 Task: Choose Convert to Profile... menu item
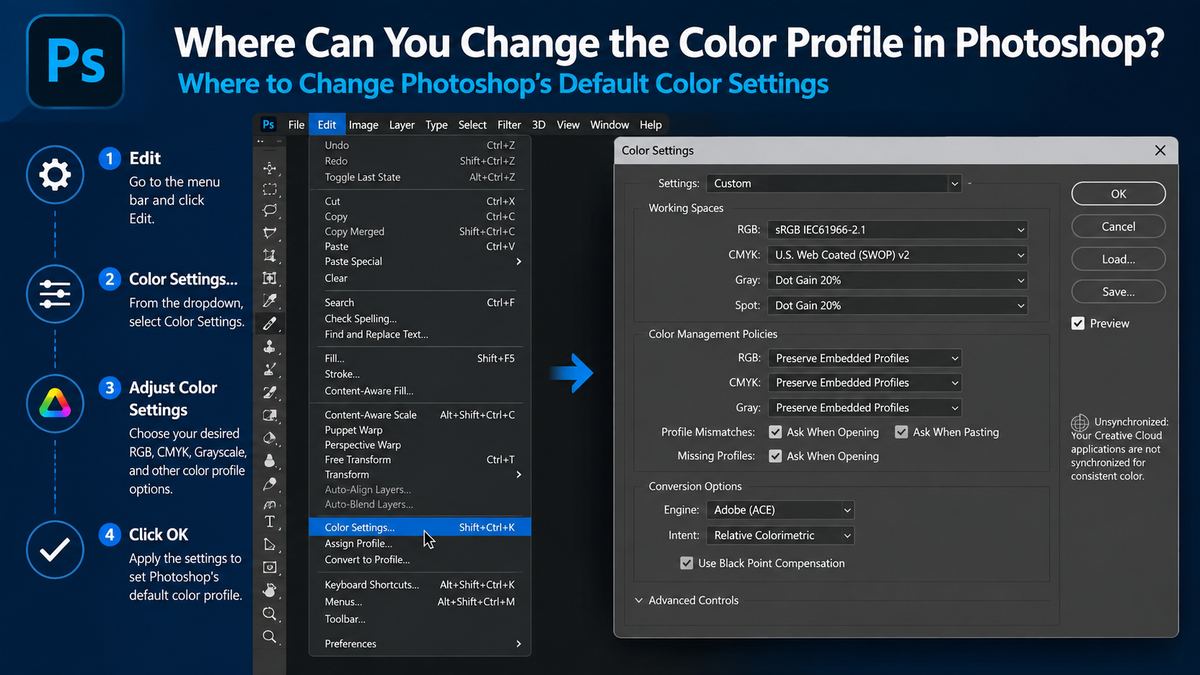tap(421, 560)
